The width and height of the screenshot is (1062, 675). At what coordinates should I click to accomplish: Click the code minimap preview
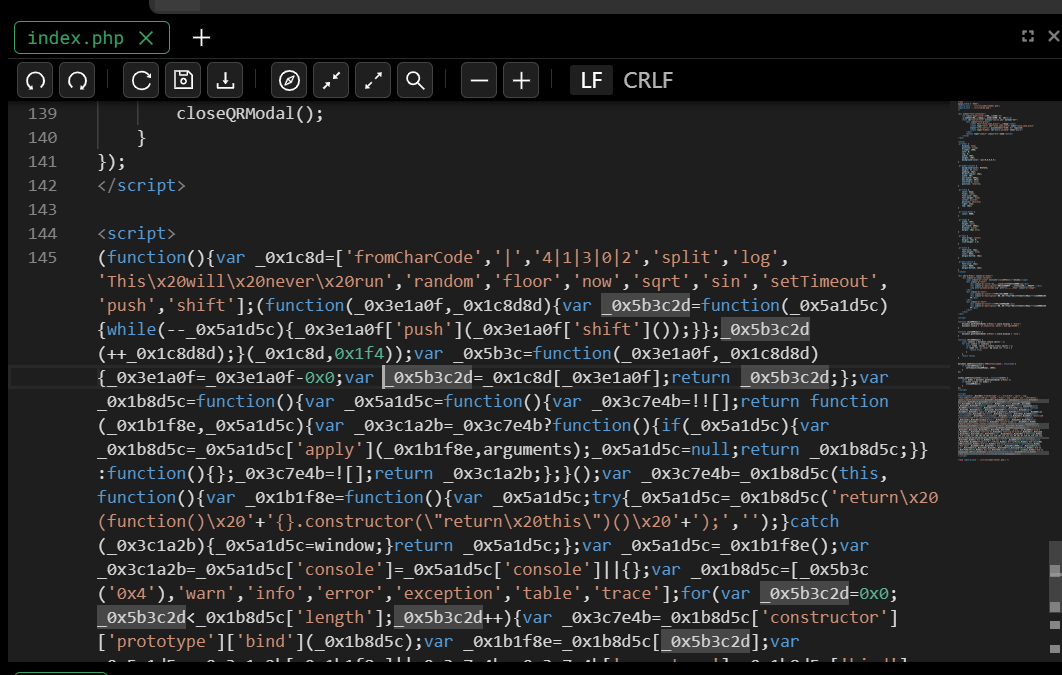(1000, 250)
